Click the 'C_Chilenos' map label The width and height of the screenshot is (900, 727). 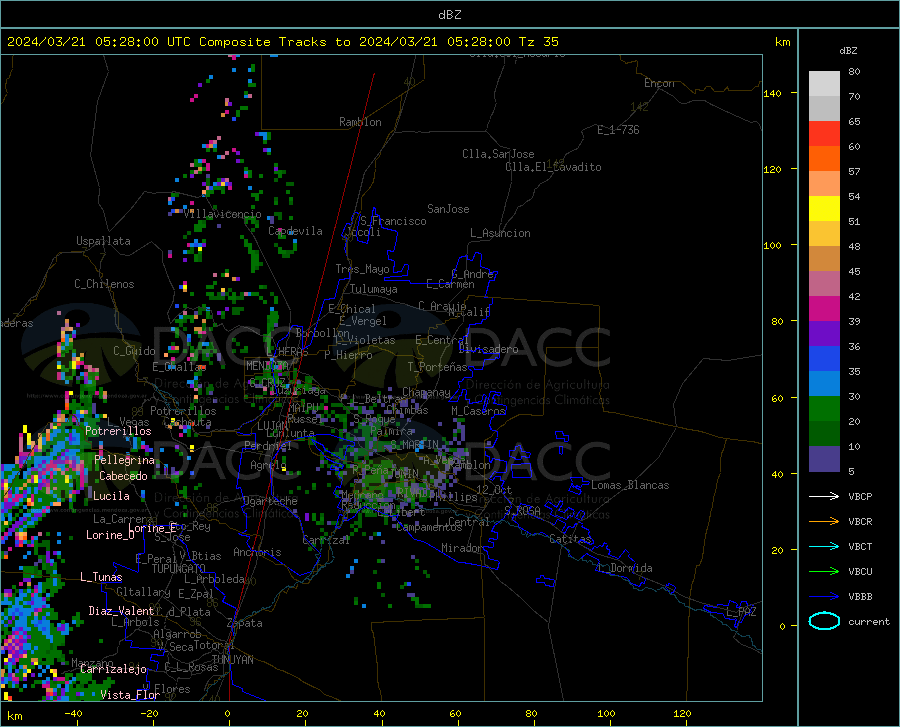[104, 284]
